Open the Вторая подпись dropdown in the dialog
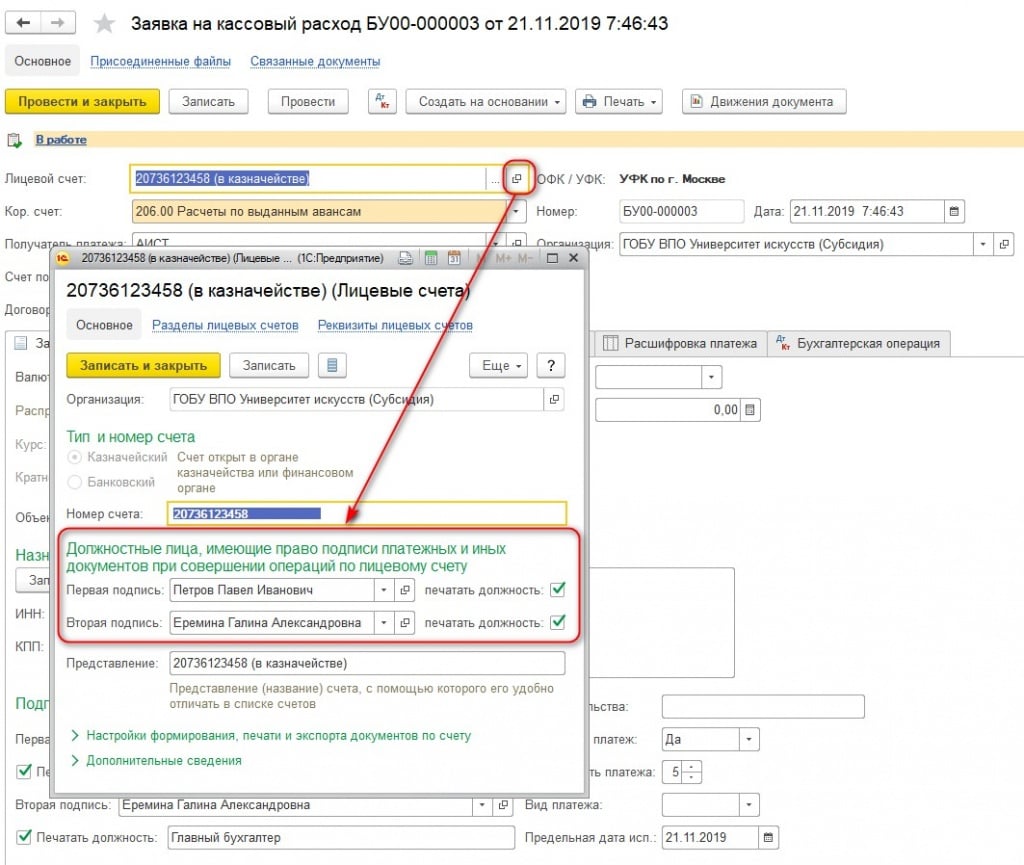The width and height of the screenshot is (1024, 865). (384, 623)
